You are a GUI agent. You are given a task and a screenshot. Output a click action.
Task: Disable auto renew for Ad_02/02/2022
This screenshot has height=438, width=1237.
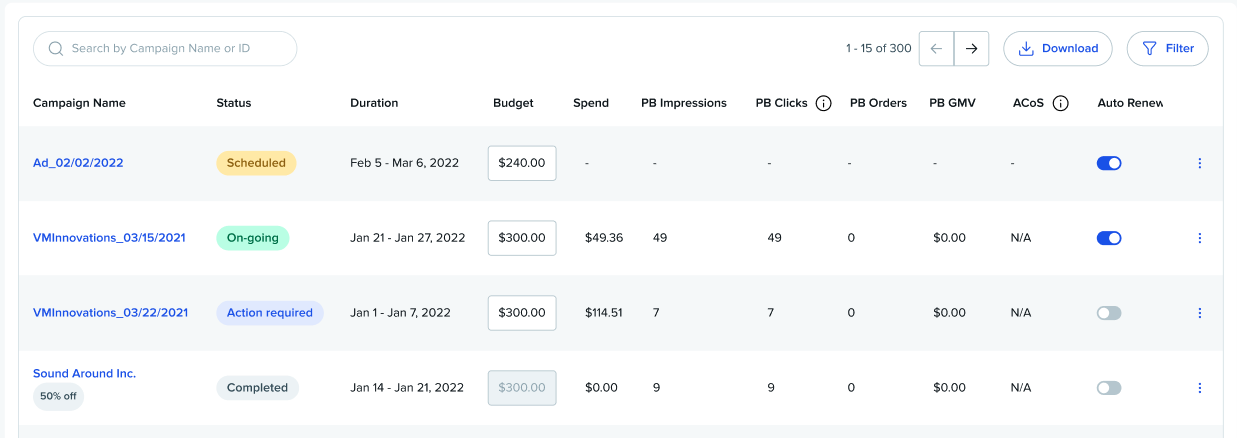click(x=1109, y=163)
